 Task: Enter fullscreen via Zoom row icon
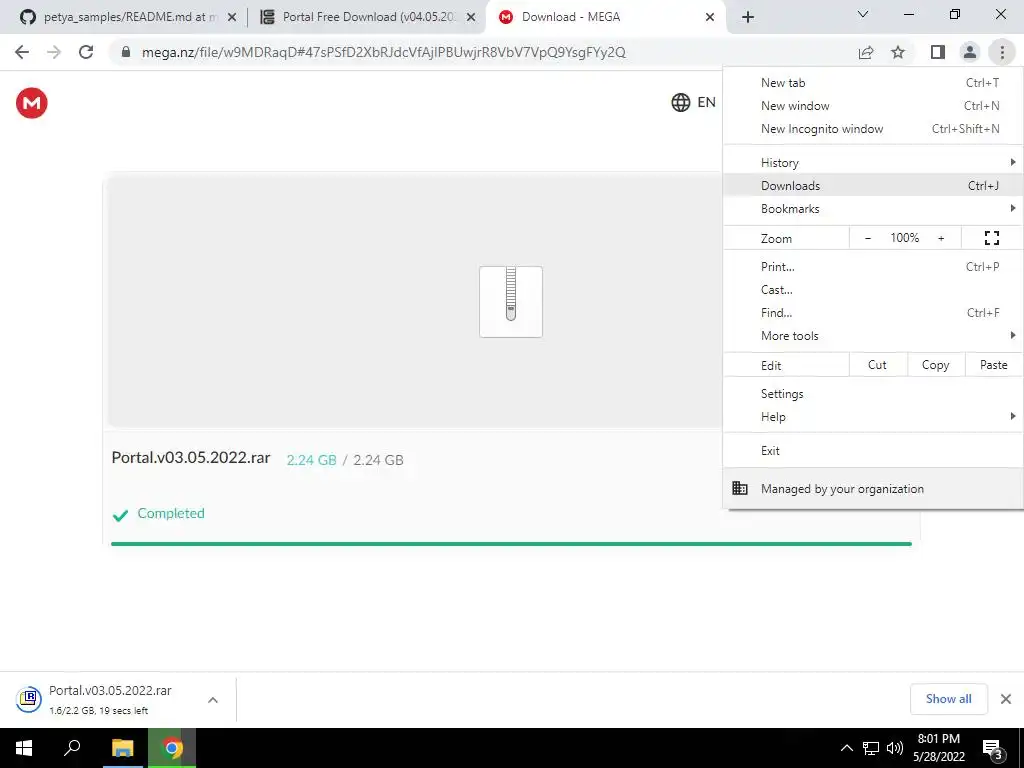[x=991, y=238]
